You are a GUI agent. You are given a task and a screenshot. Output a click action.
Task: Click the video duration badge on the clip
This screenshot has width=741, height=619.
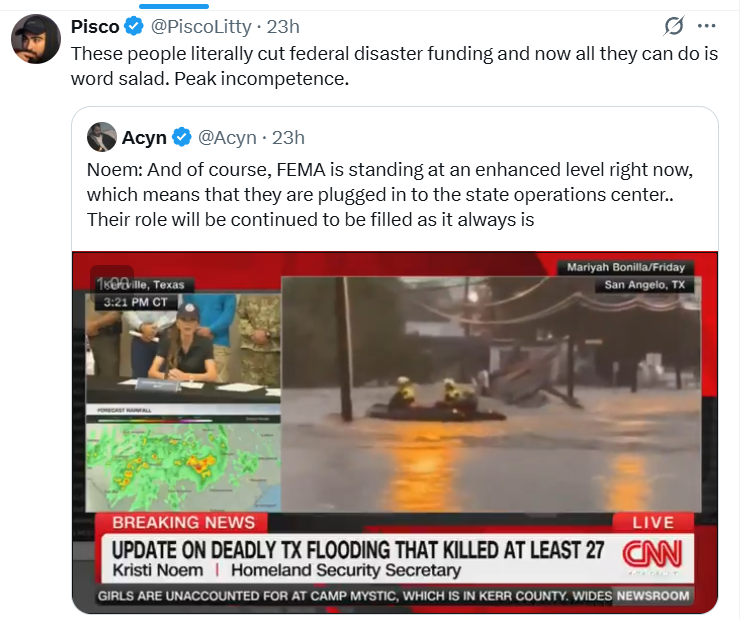[x=112, y=284]
